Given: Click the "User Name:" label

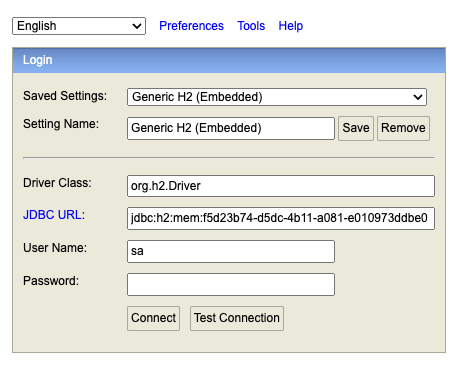Looking at the screenshot, I should coord(55,248).
